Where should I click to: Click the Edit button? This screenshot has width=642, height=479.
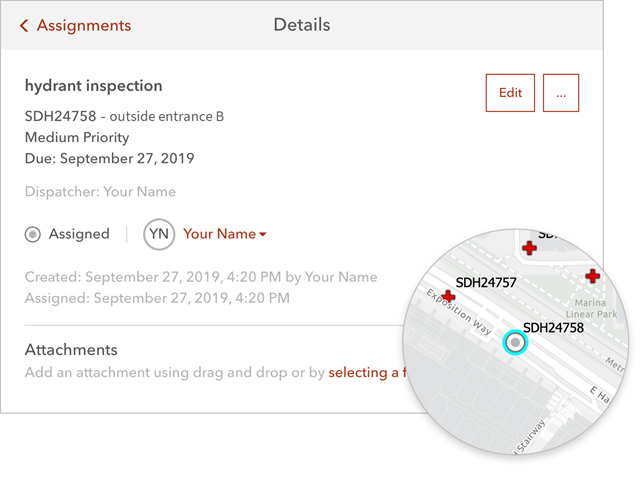click(x=510, y=93)
